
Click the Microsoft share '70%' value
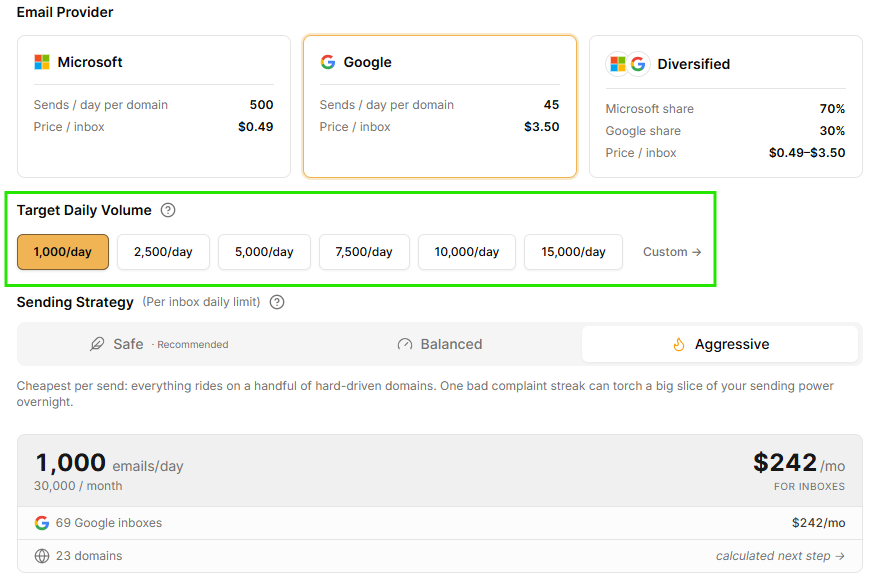click(832, 108)
